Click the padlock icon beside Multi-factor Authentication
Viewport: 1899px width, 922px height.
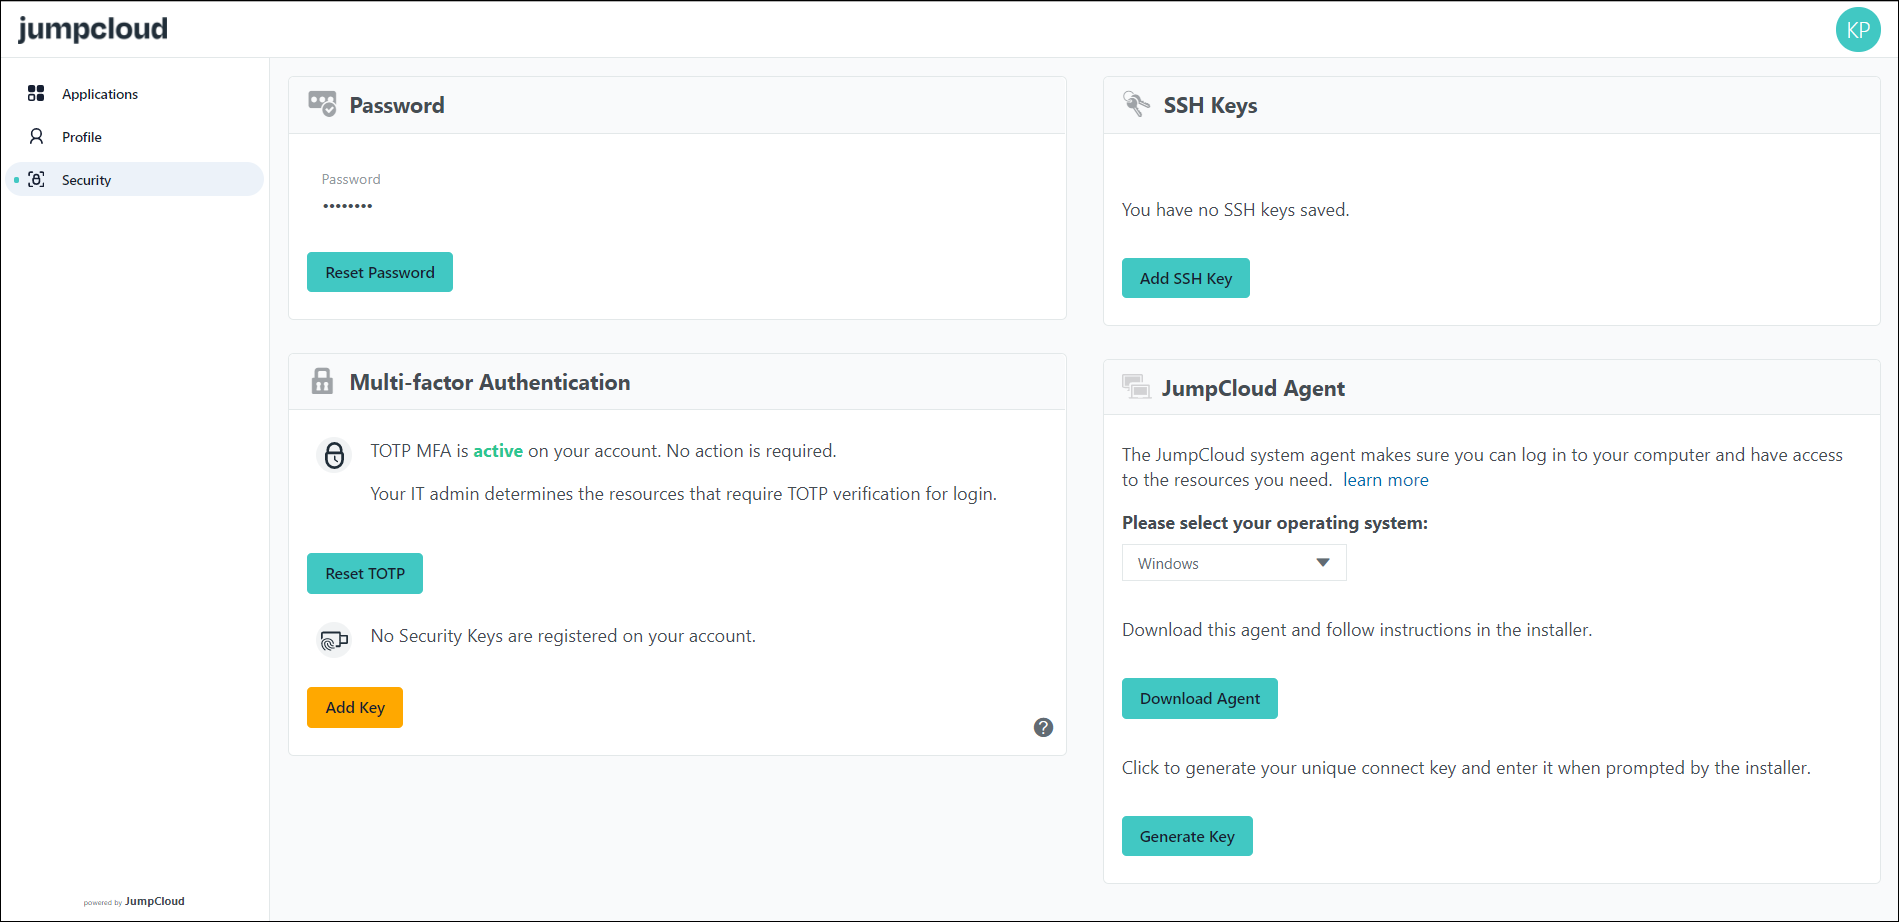pyautogui.click(x=322, y=382)
